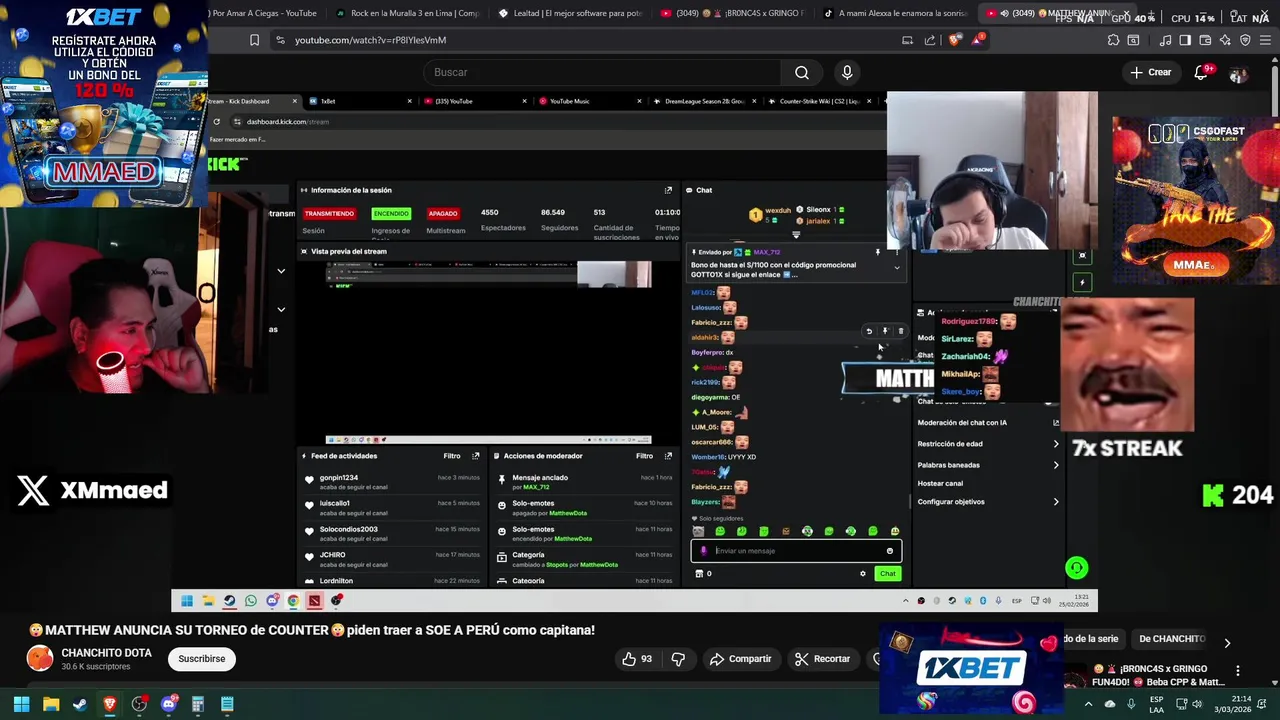Viewport: 1280px width, 720px height.
Task: Open File Explorer from taskbar
Action: 51,705
